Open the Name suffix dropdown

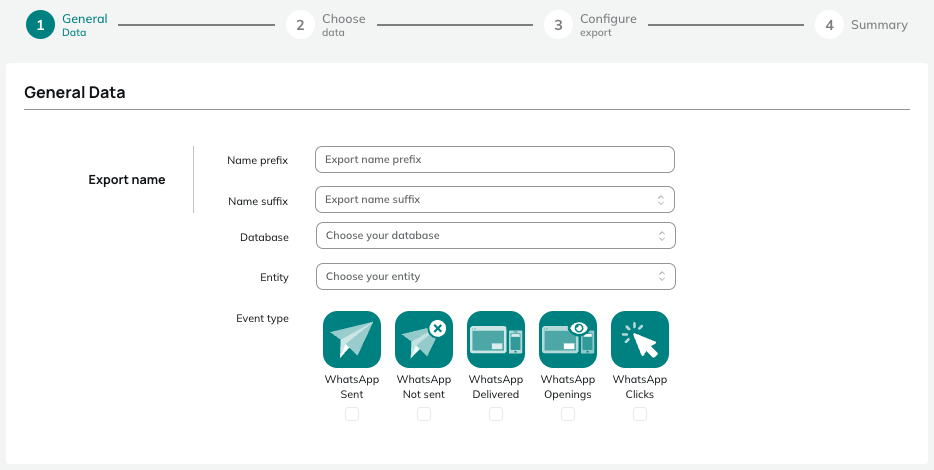pos(494,200)
